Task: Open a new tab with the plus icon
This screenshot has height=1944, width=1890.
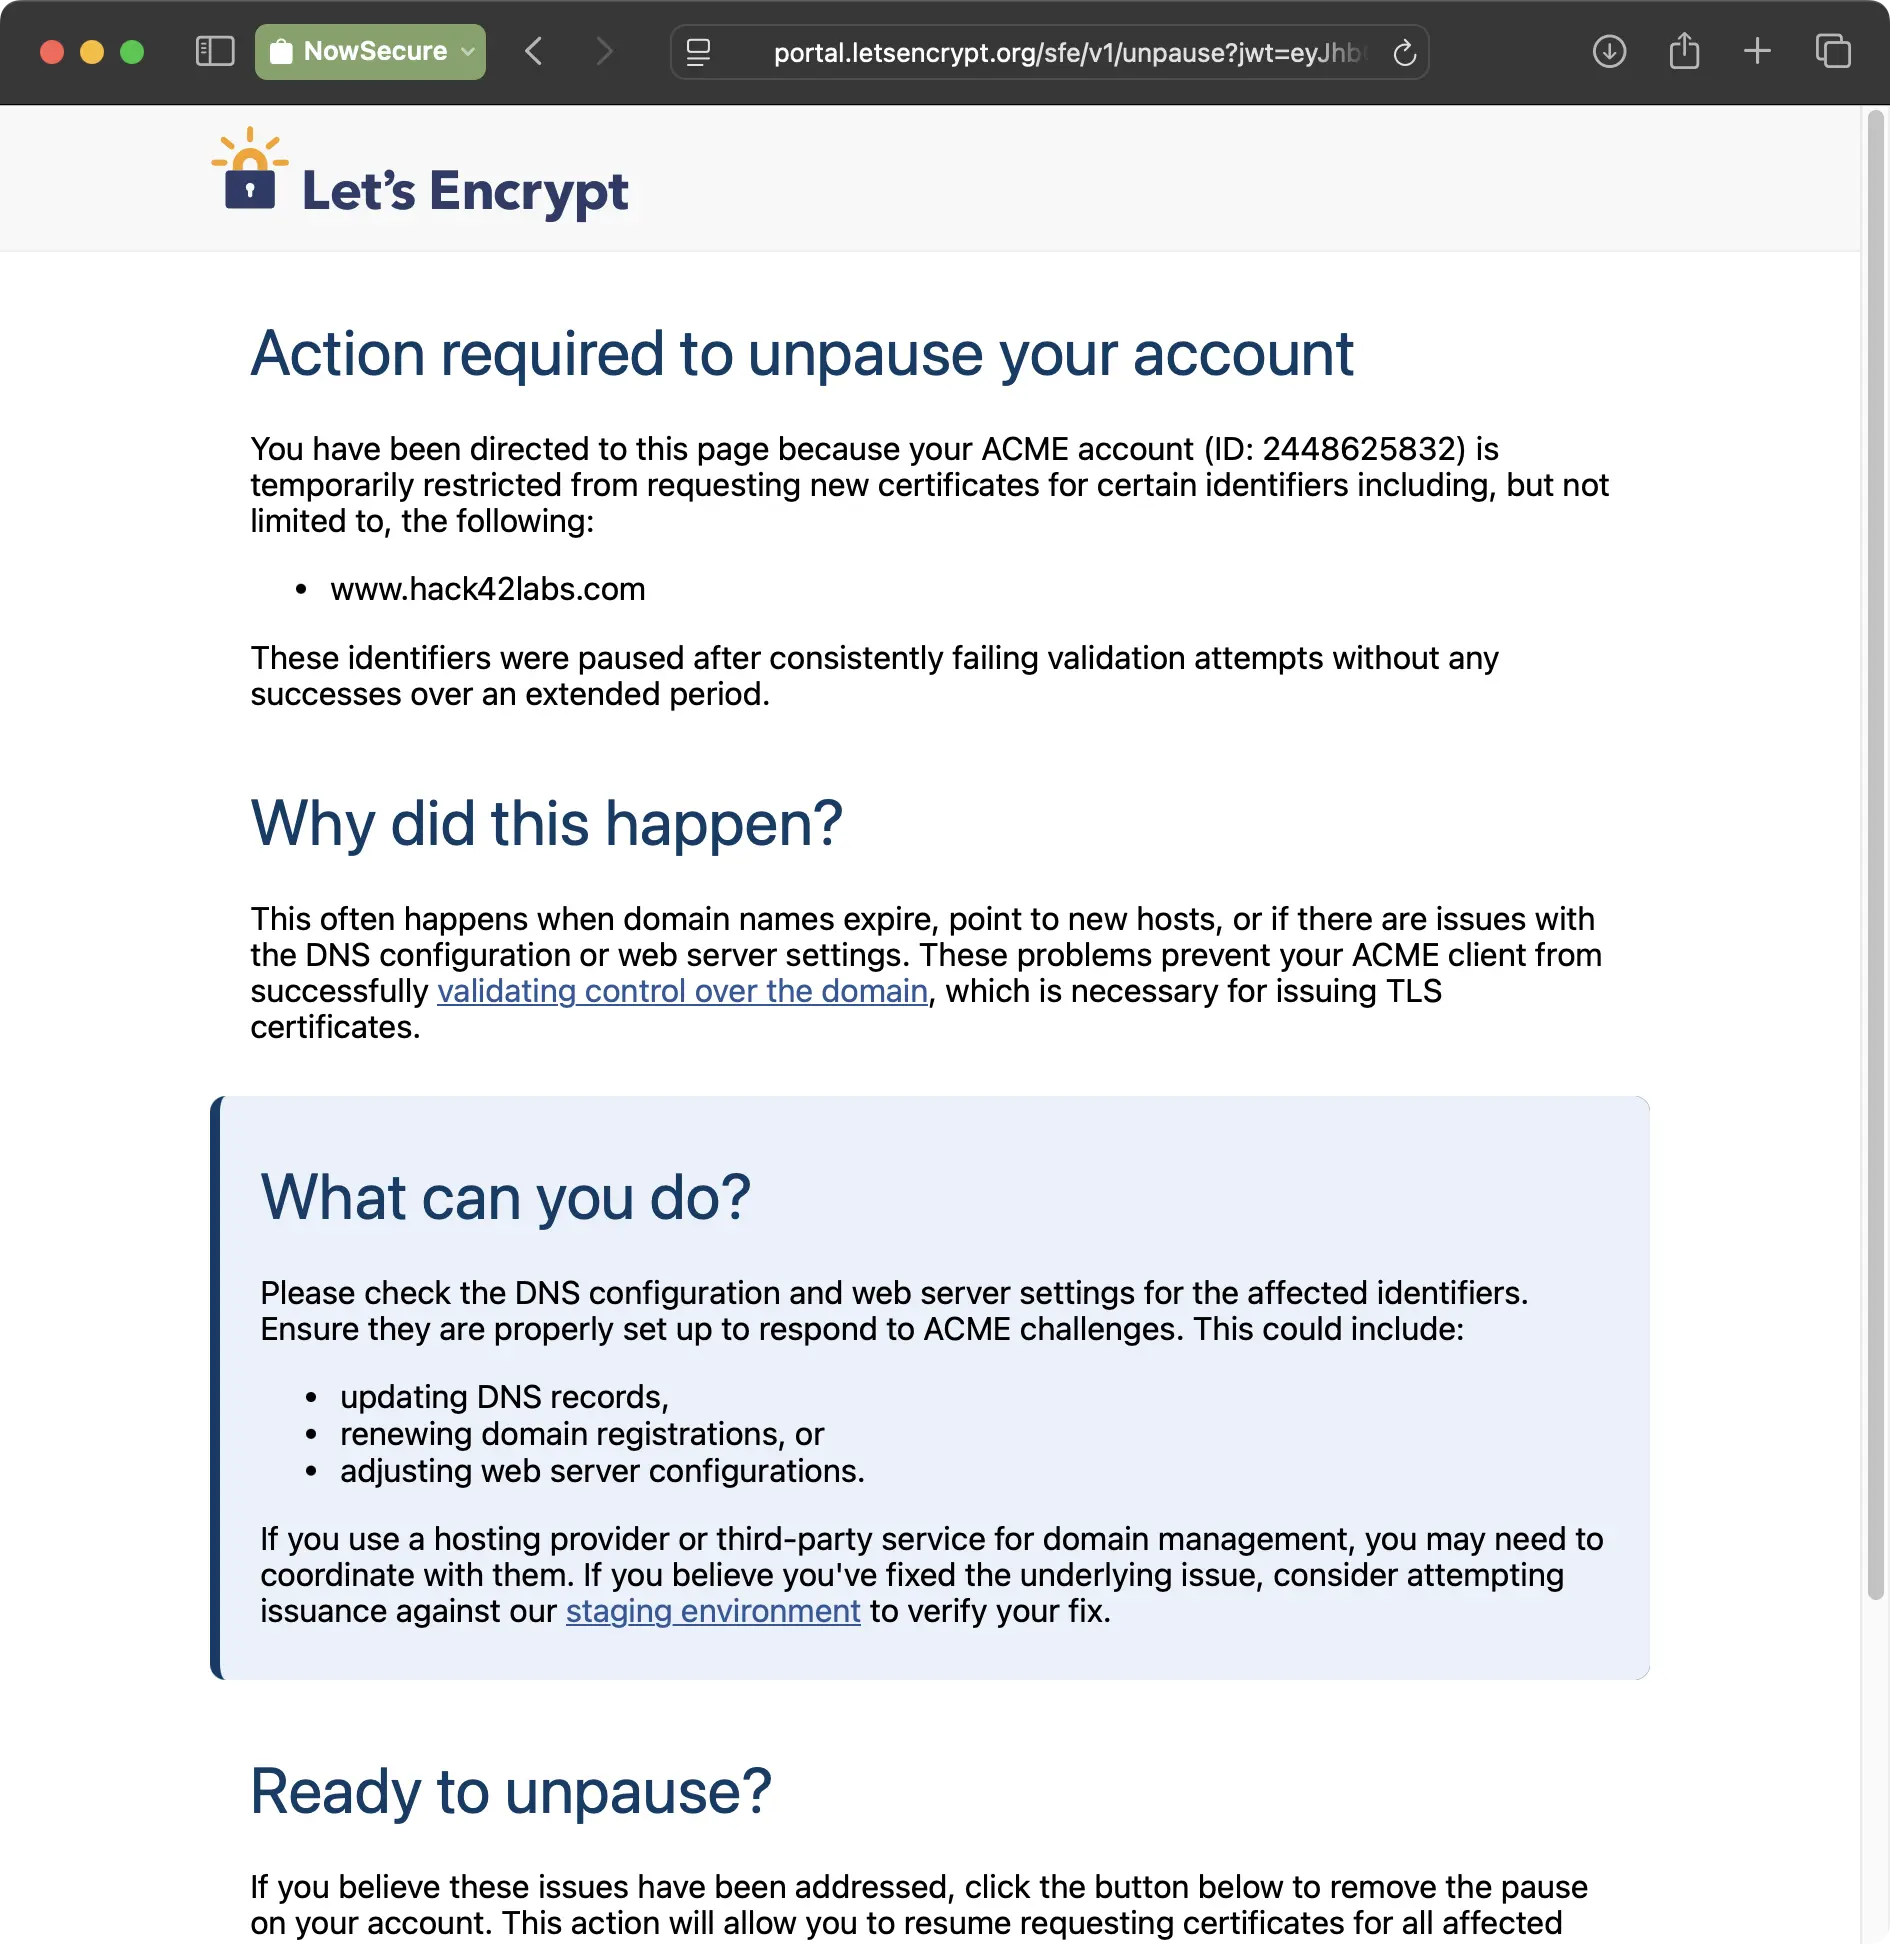Action: point(1757,52)
